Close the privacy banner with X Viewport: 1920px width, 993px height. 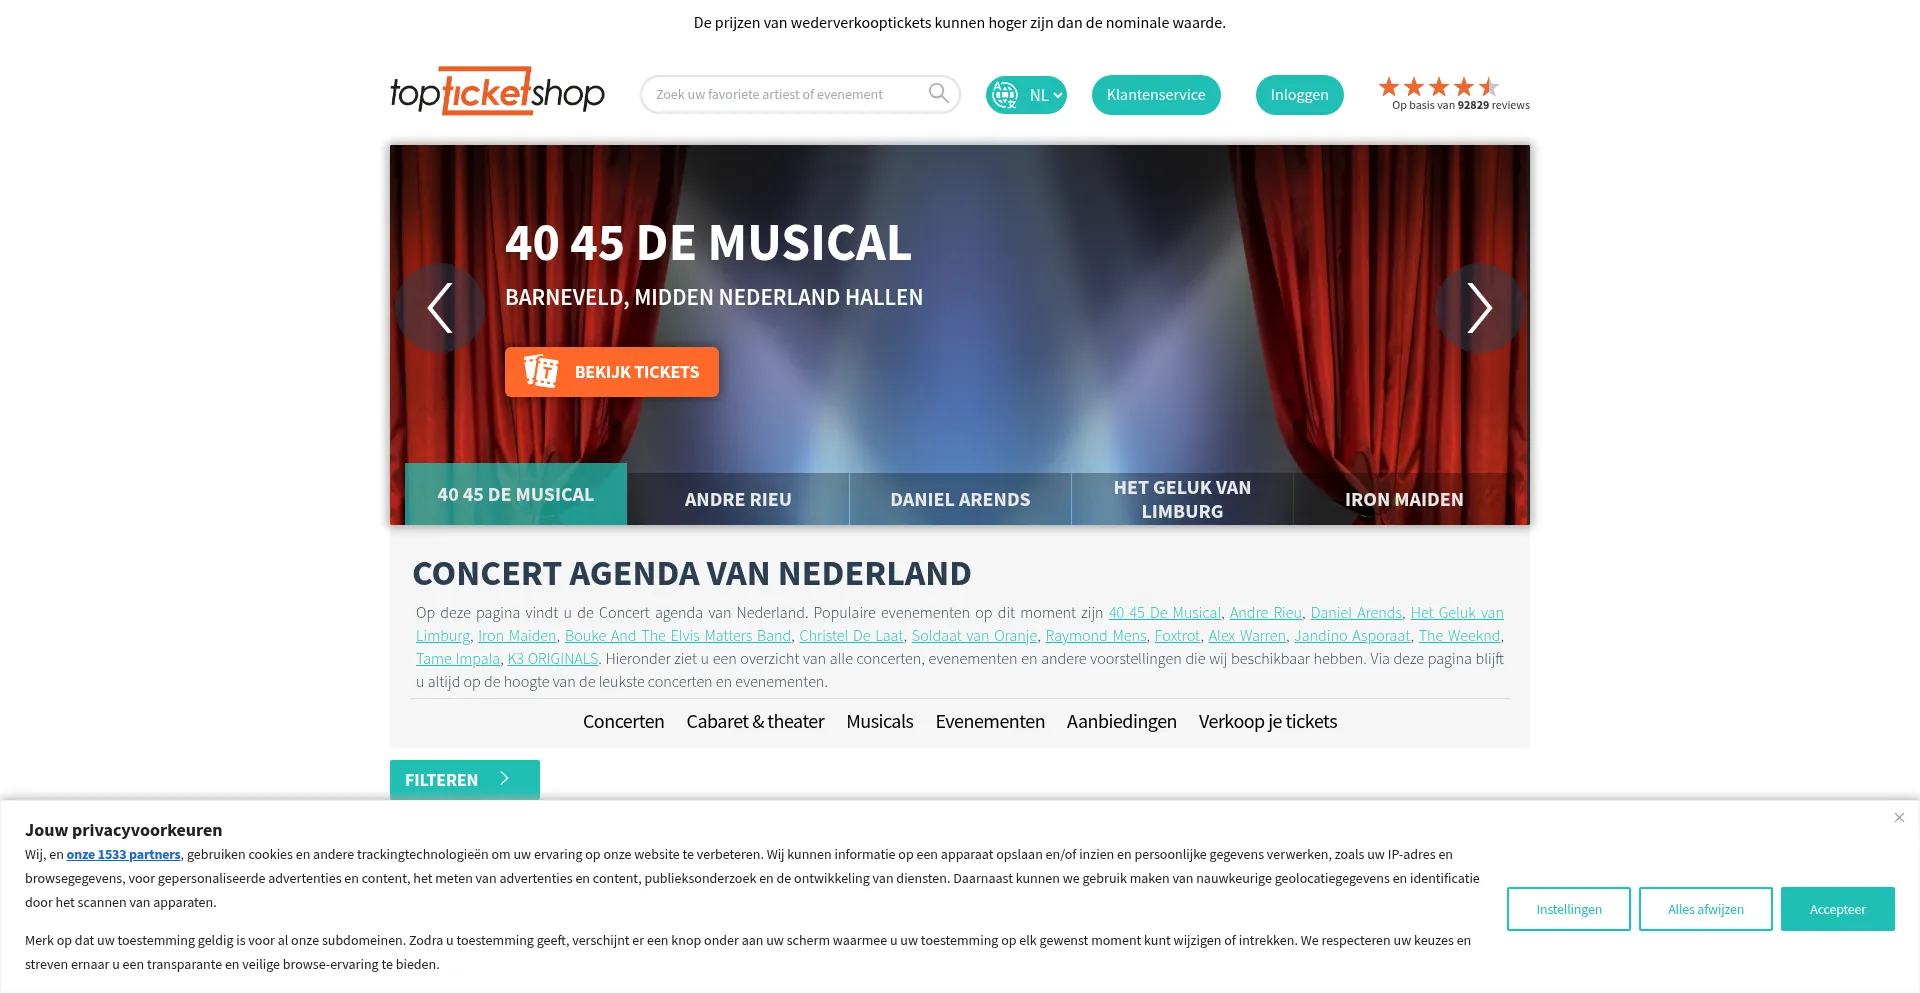pyautogui.click(x=1899, y=818)
